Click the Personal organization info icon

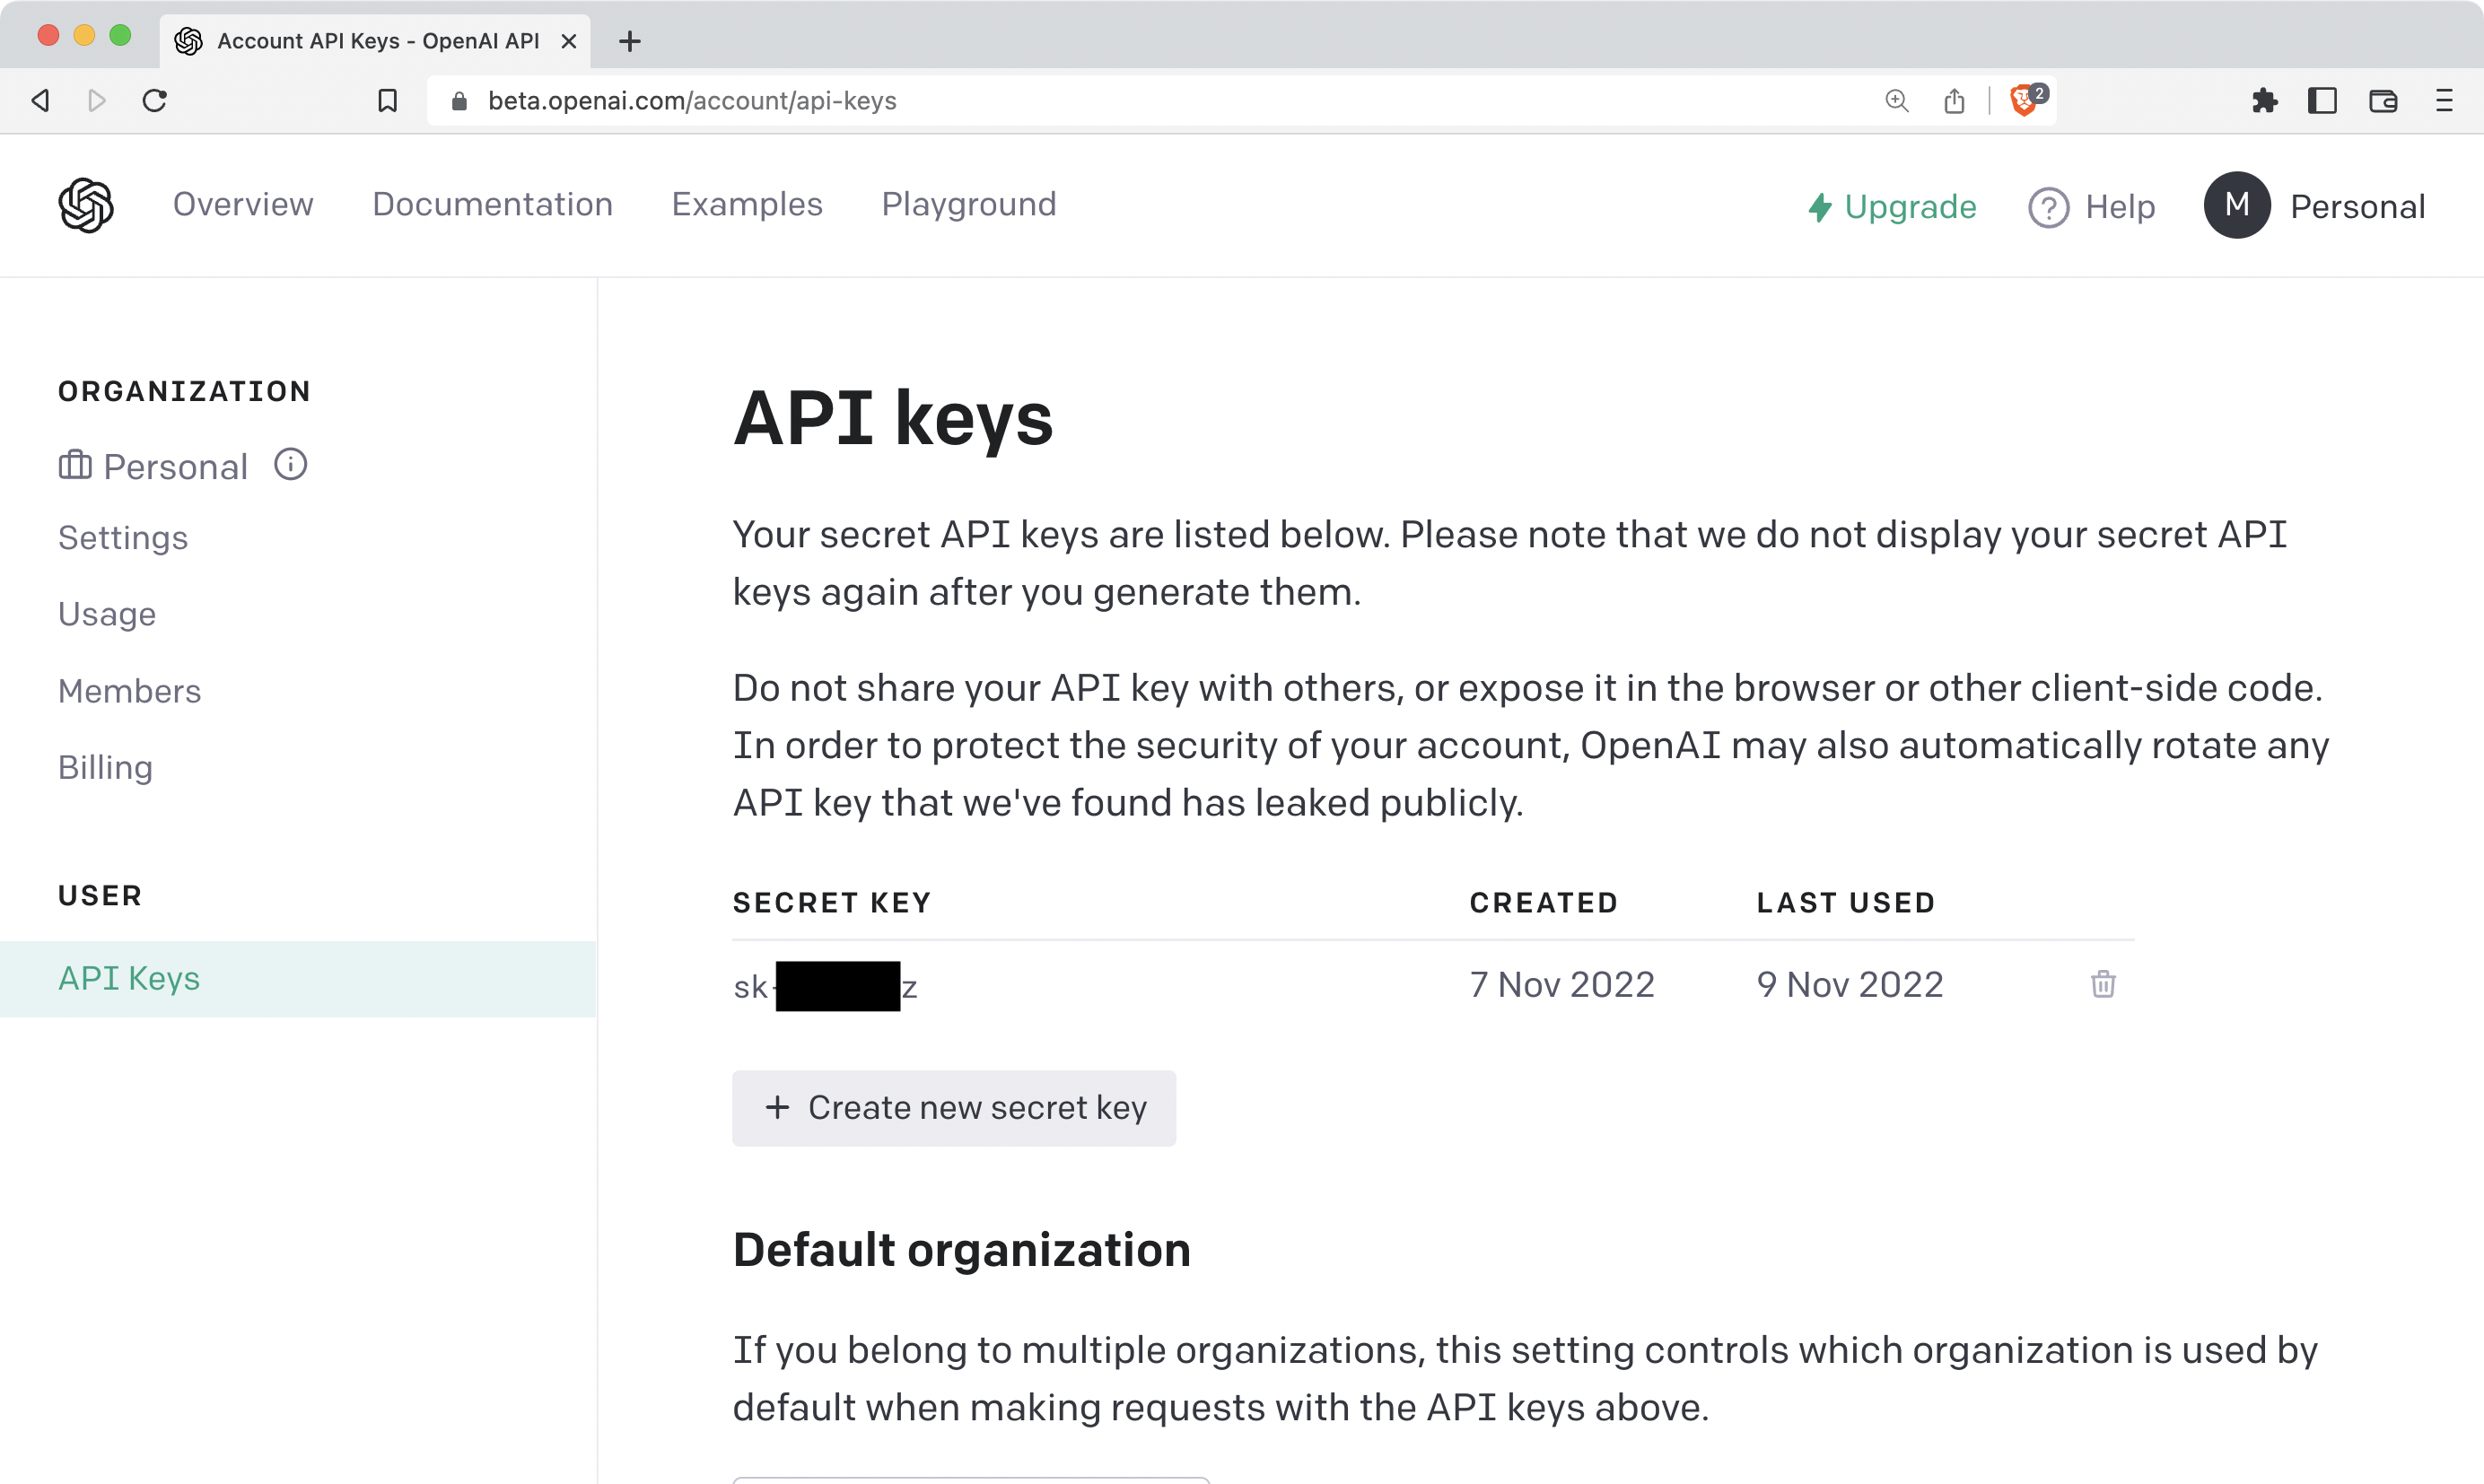pos(286,467)
